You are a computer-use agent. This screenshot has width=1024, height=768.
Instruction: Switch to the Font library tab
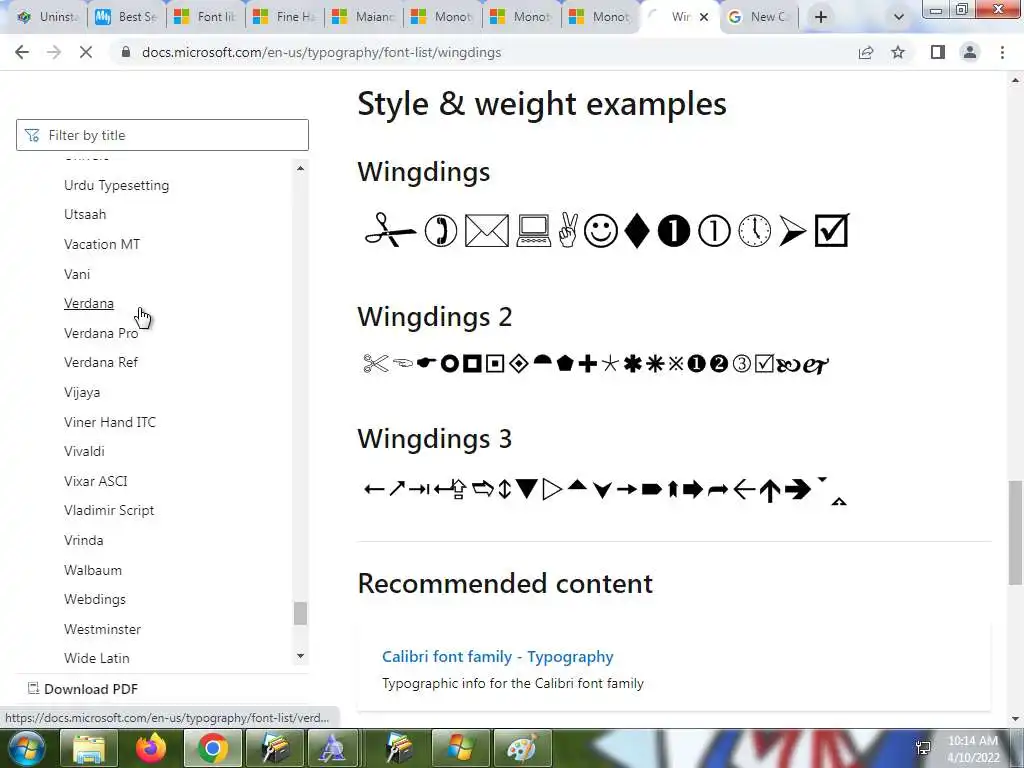pyautogui.click(x=205, y=17)
